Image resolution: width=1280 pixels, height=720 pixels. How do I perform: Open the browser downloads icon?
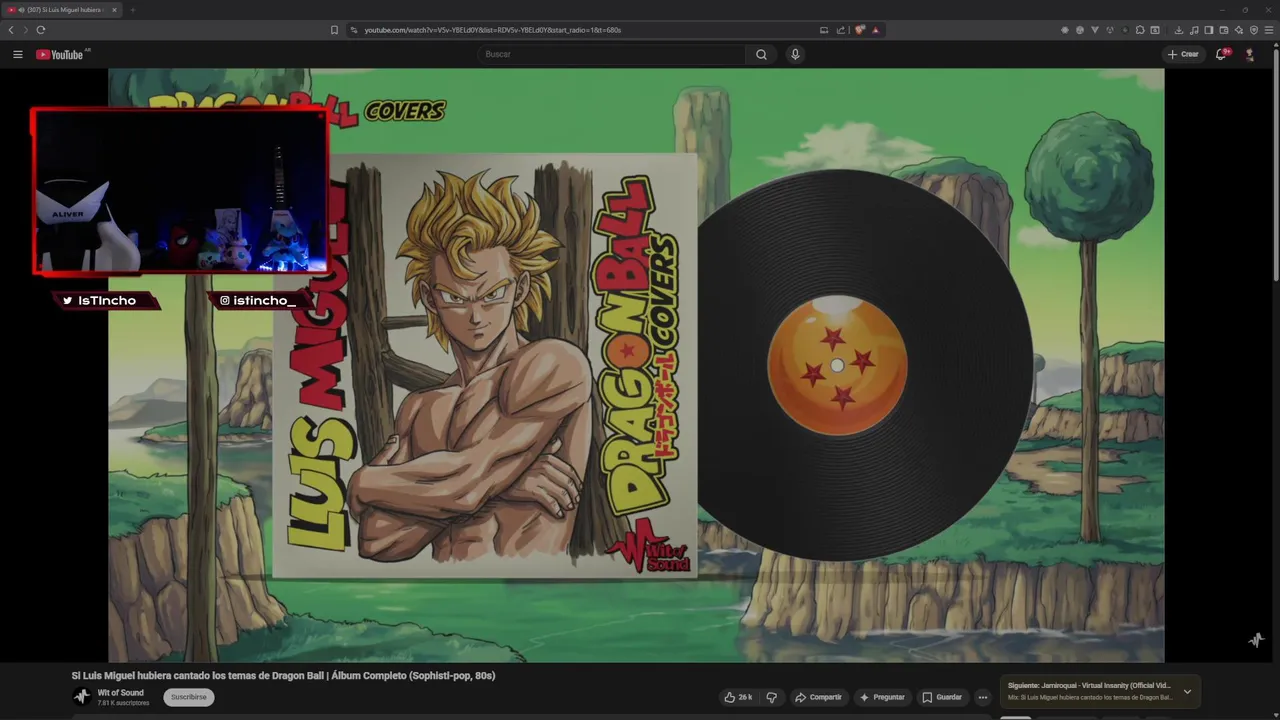coord(1179,30)
